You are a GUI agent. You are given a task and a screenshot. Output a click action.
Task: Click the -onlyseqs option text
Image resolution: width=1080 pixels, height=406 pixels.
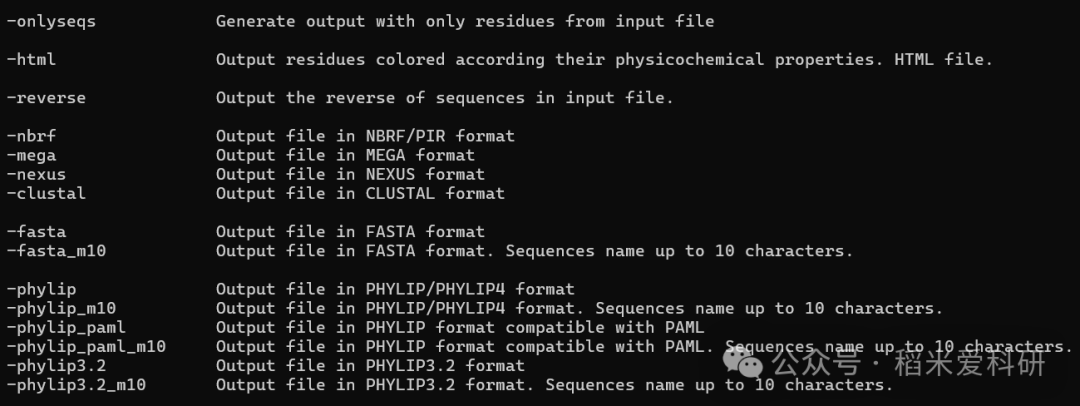pyautogui.click(x=51, y=21)
